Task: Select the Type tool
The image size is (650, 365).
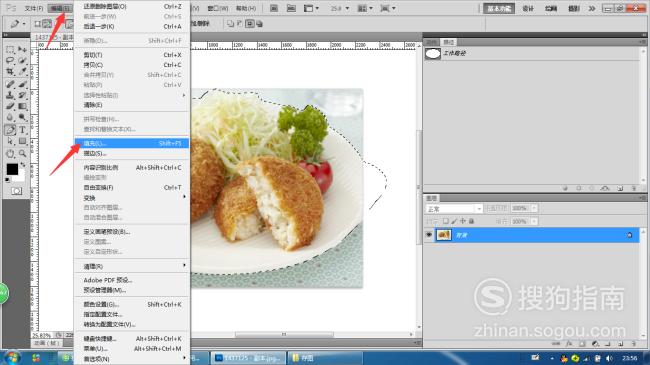Action: pyautogui.click(x=22, y=130)
